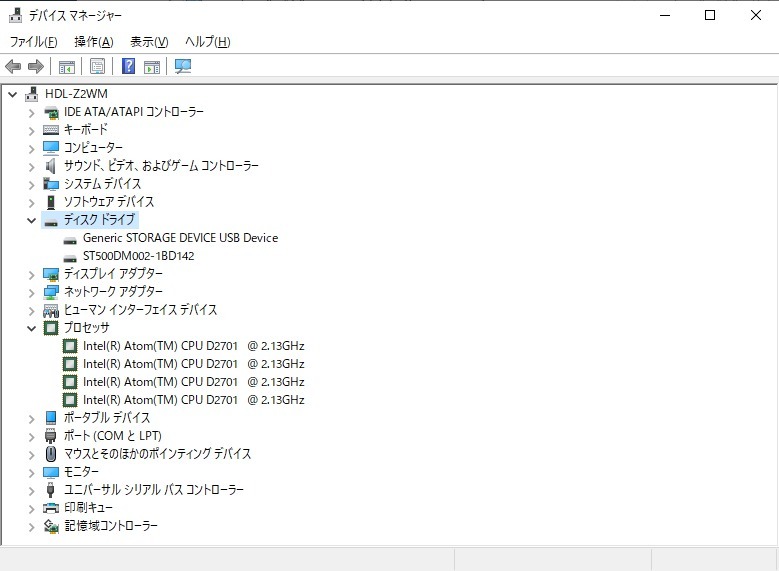The height and width of the screenshot is (571, 779).
Task: Click the Forward arrow toolbar icon
Action: point(36,66)
